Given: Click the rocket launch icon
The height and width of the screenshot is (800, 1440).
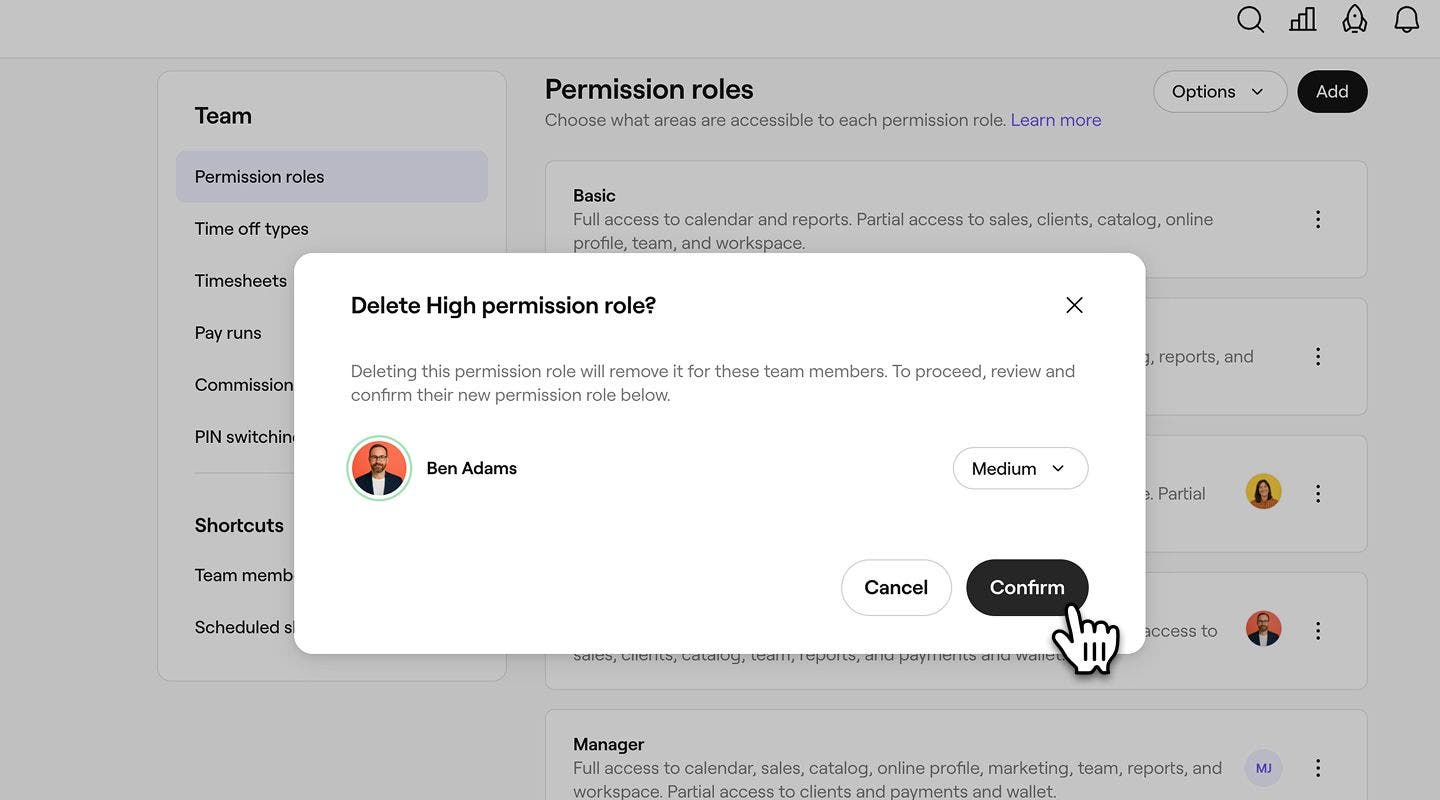Looking at the screenshot, I should 1354,19.
